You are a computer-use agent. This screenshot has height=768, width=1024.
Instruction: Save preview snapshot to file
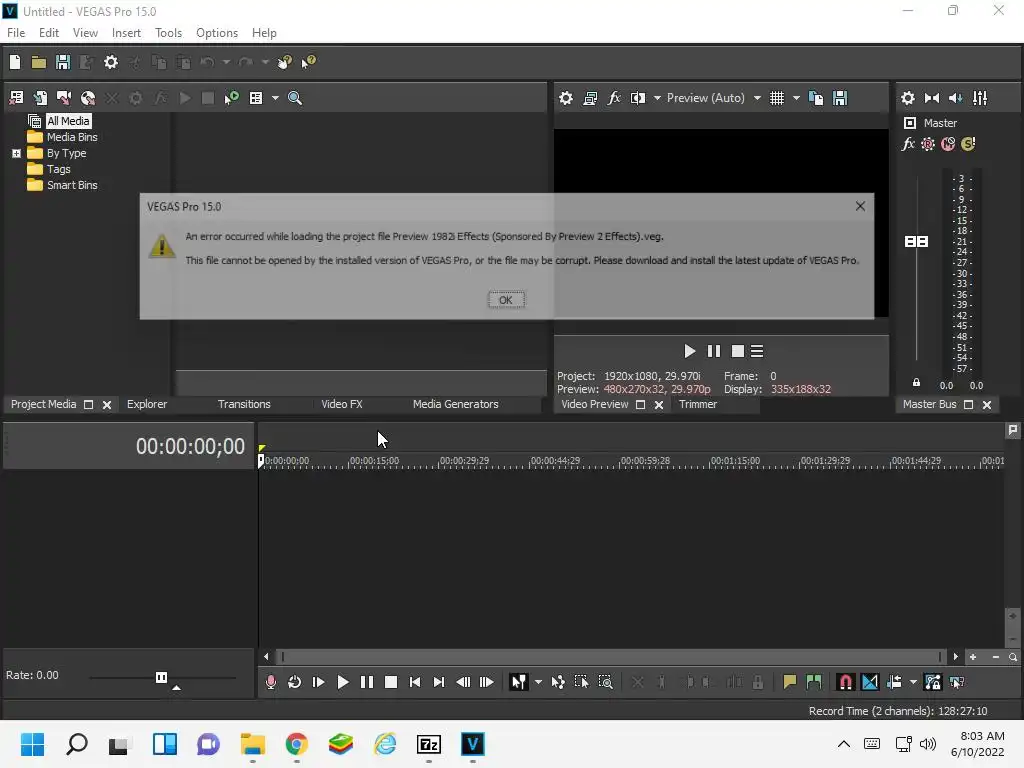pos(840,98)
